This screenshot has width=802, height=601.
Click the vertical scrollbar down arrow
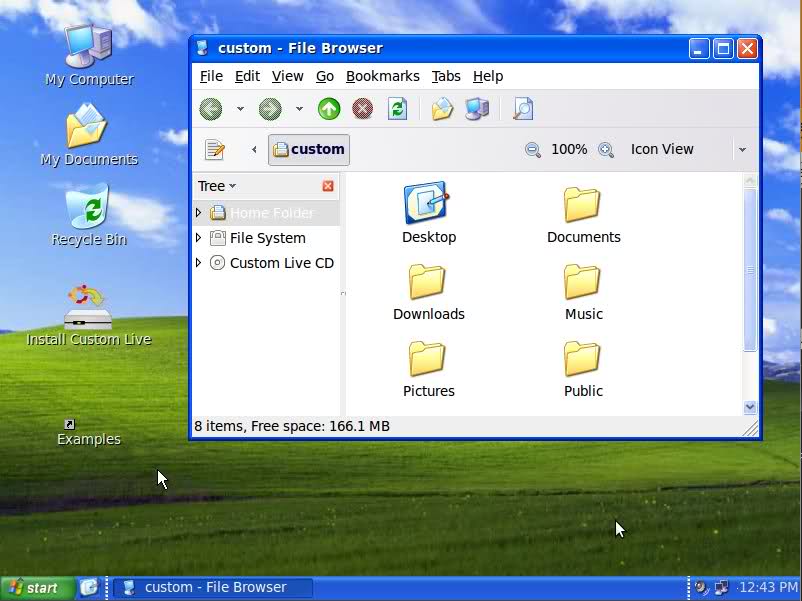(750, 407)
